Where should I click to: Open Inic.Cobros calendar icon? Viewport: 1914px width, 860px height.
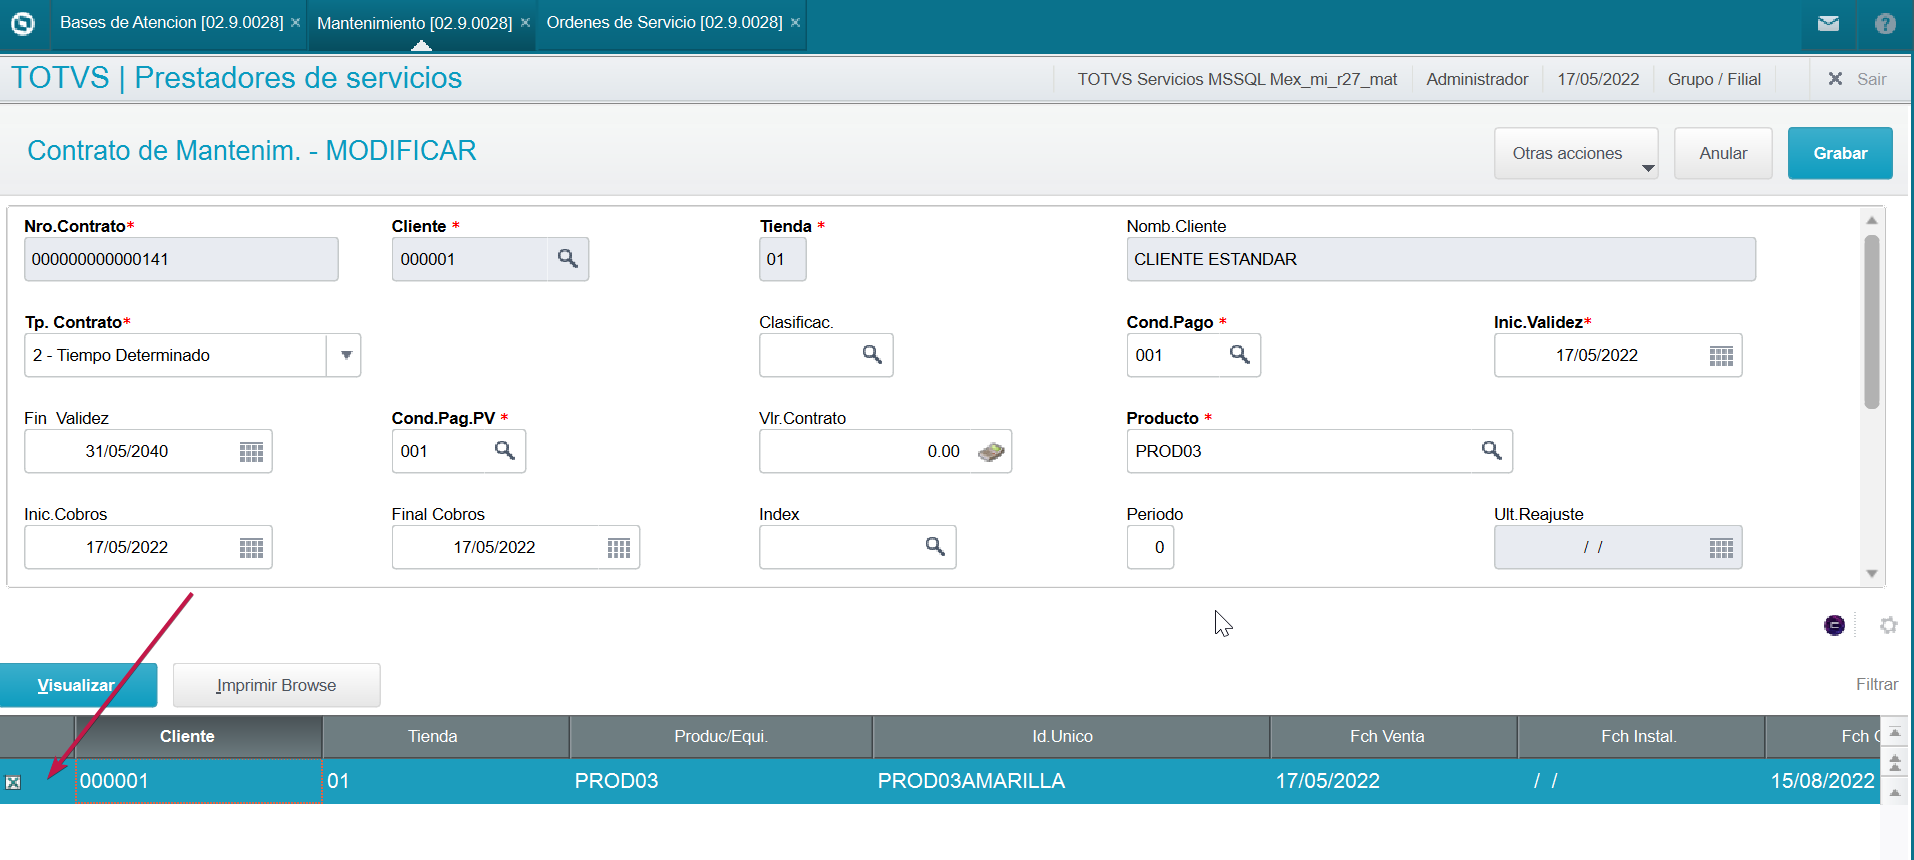pyautogui.click(x=251, y=548)
